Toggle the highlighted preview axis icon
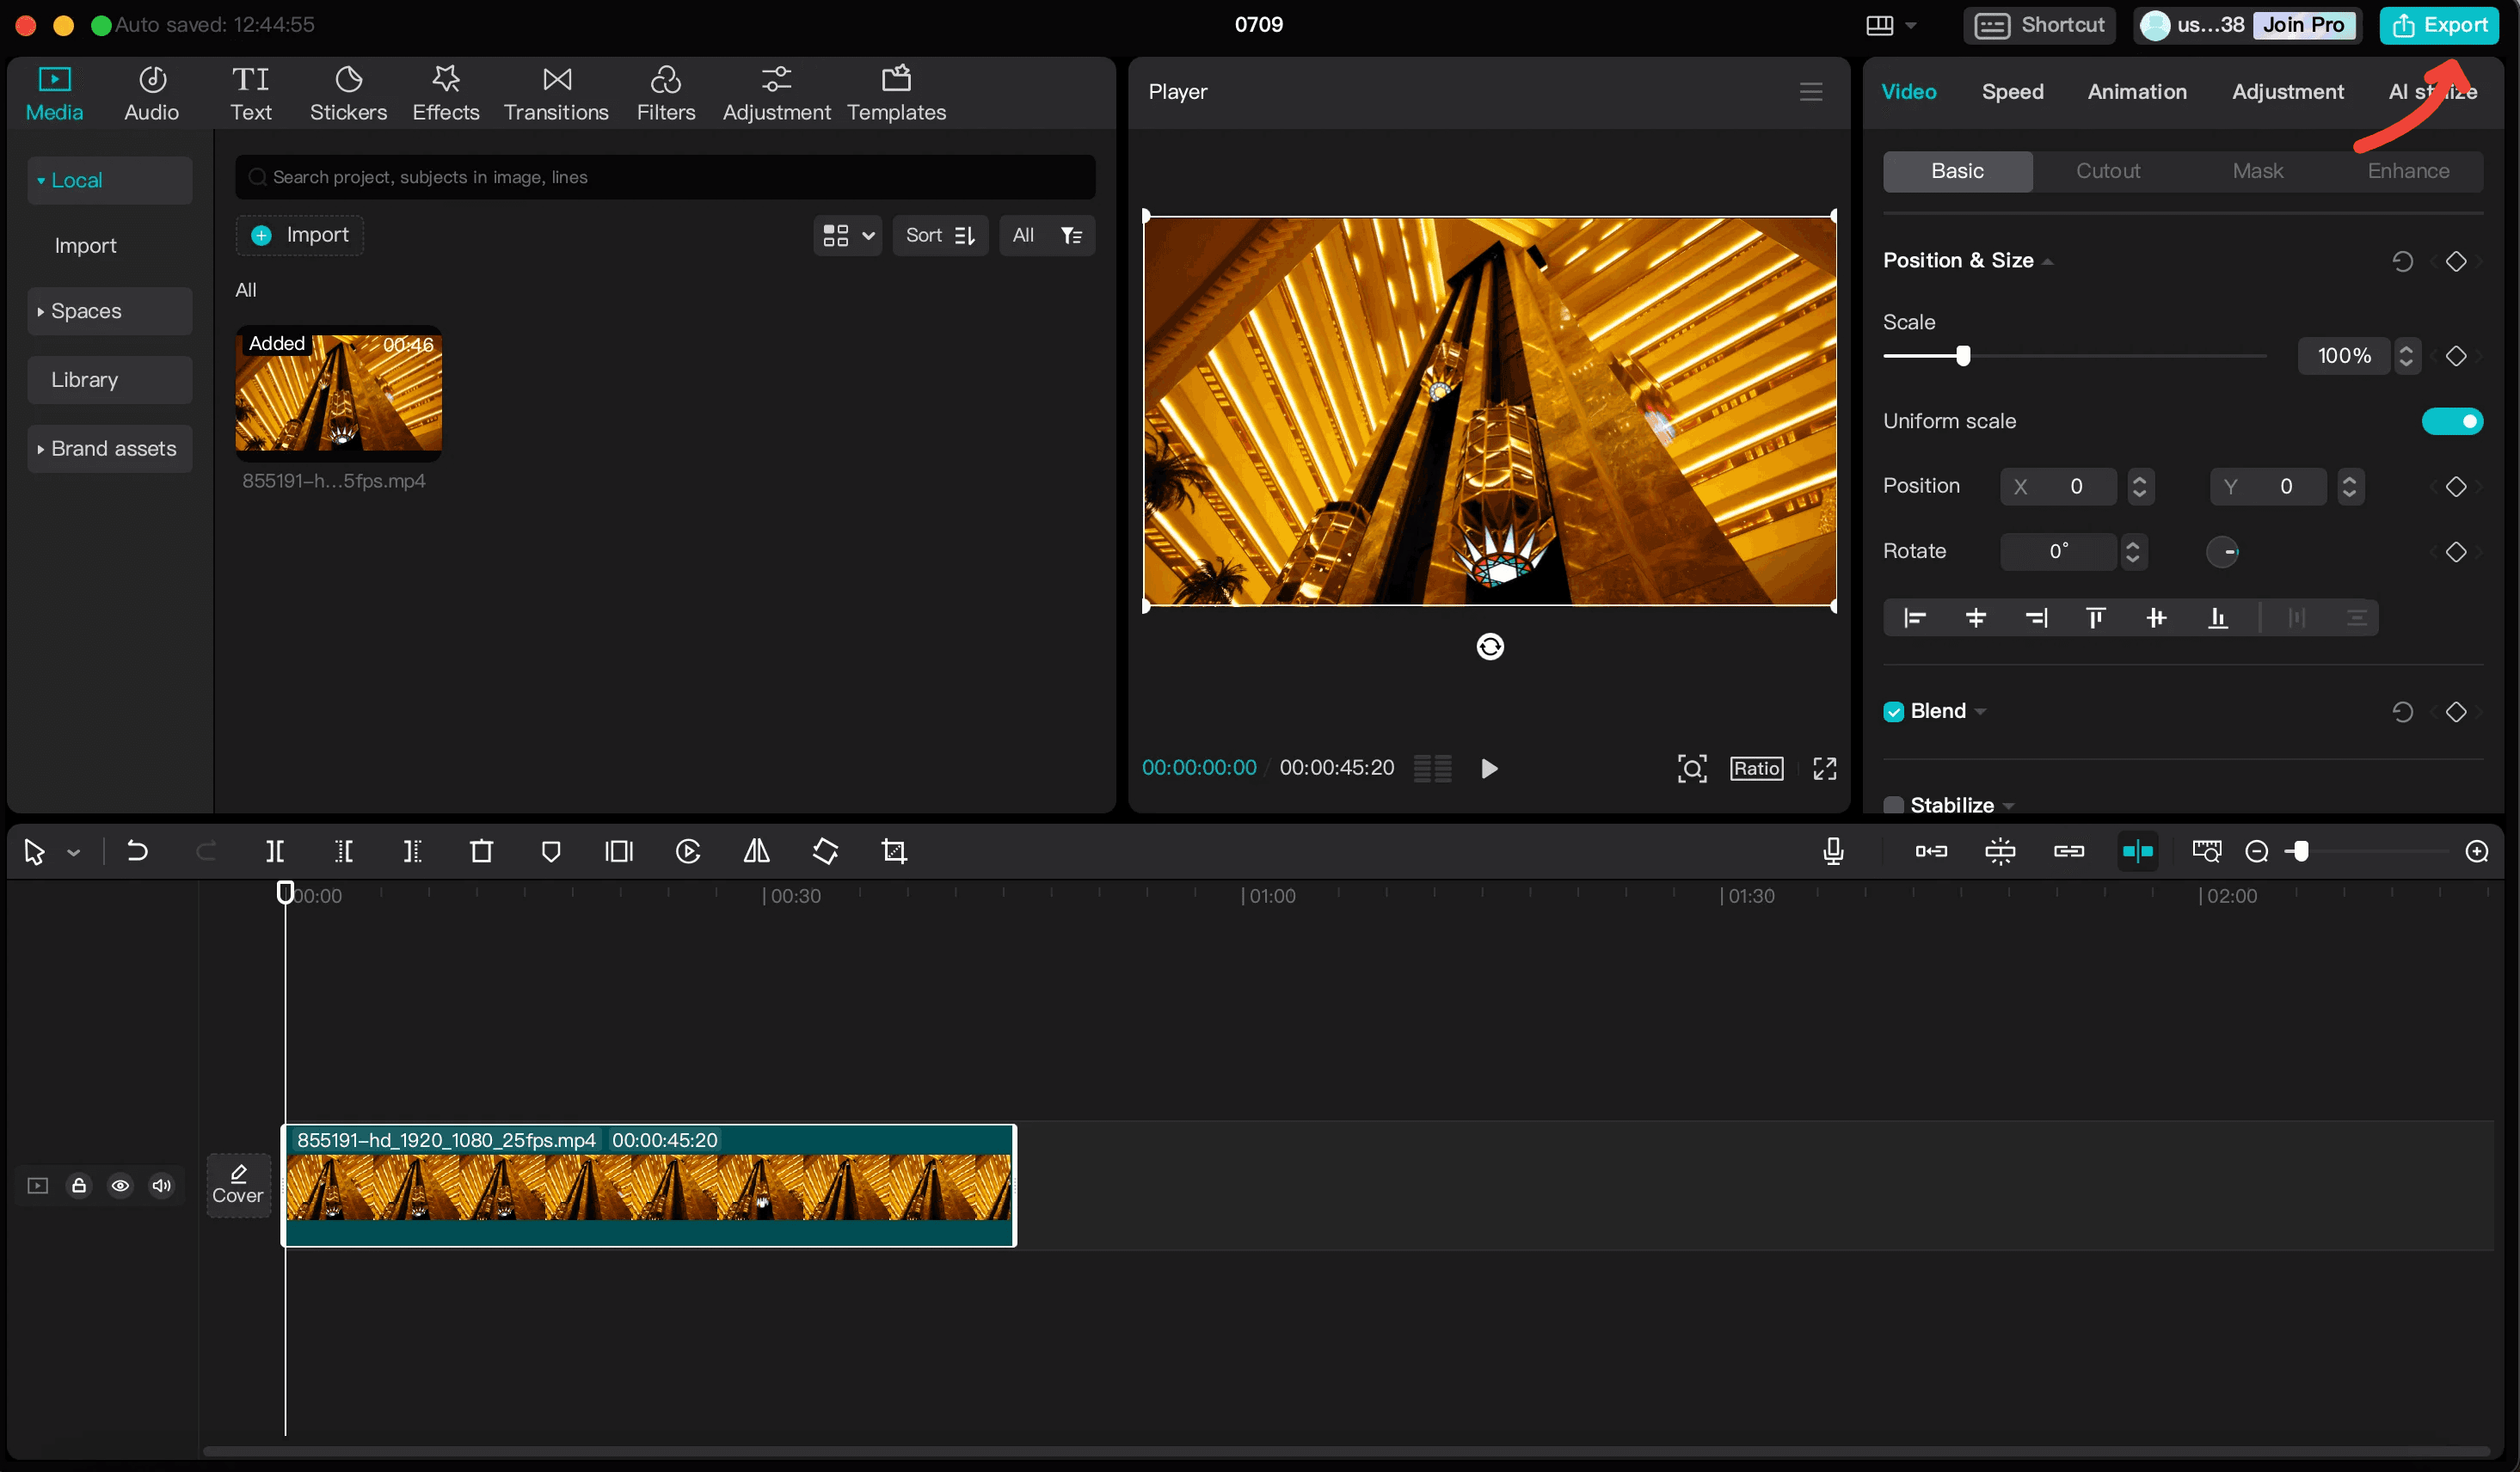 pos(2138,851)
